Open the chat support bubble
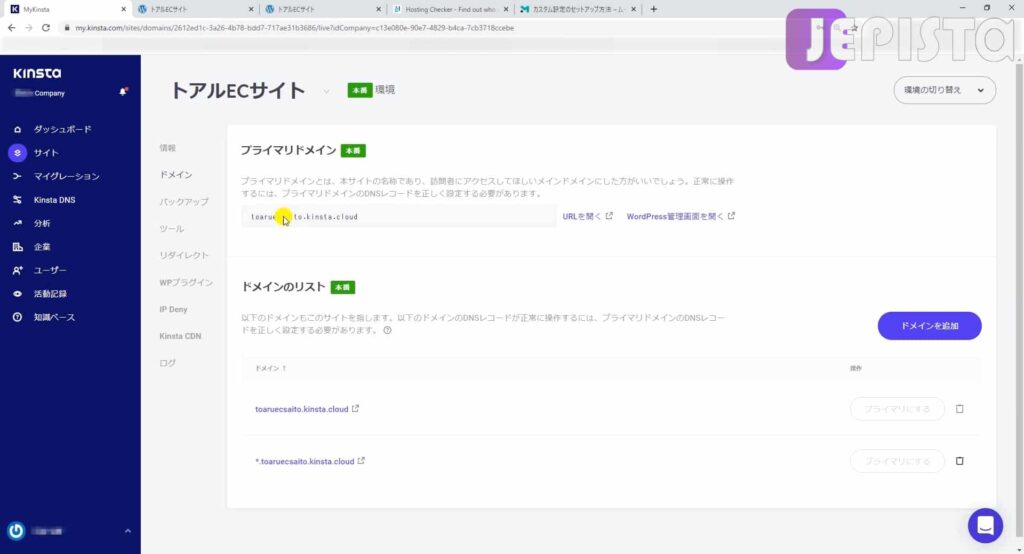 point(985,525)
